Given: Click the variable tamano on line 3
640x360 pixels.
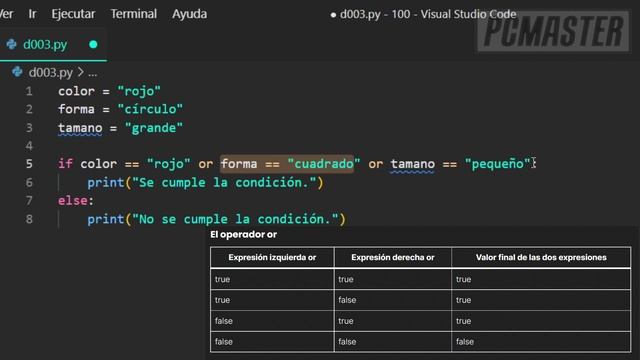Looking at the screenshot, I should (x=80, y=128).
